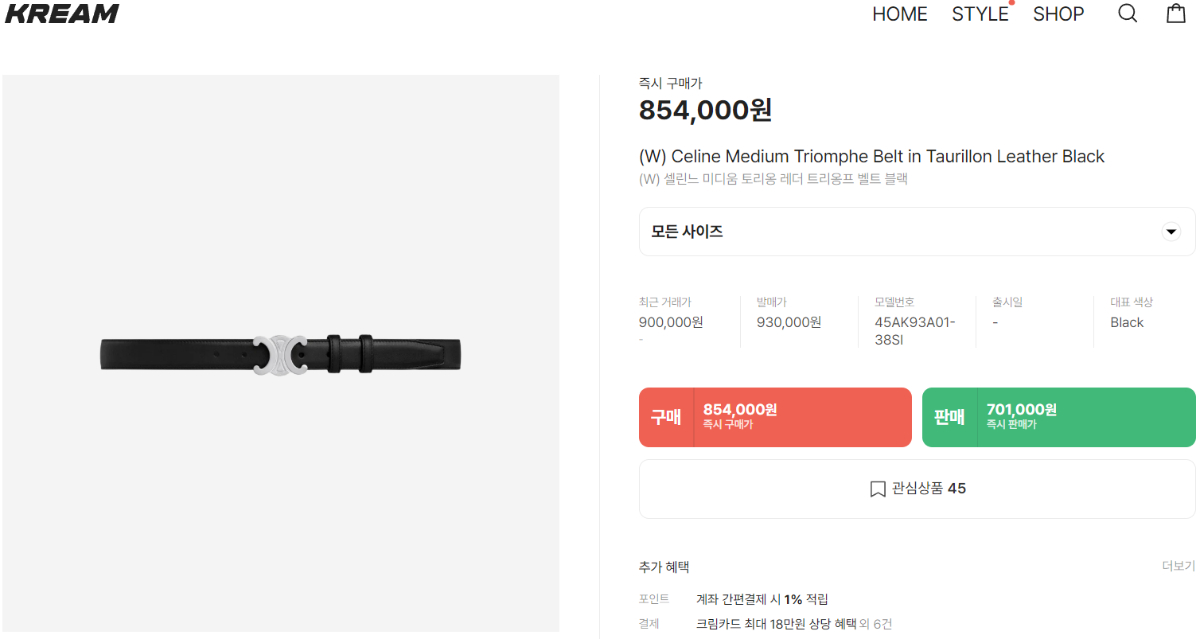
Task: Expand benefits with 더보기 link
Action: click(x=1178, y=566)
